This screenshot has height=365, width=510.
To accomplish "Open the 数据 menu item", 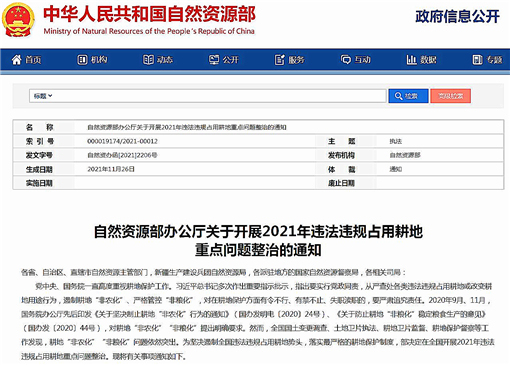I will point(421,60).
